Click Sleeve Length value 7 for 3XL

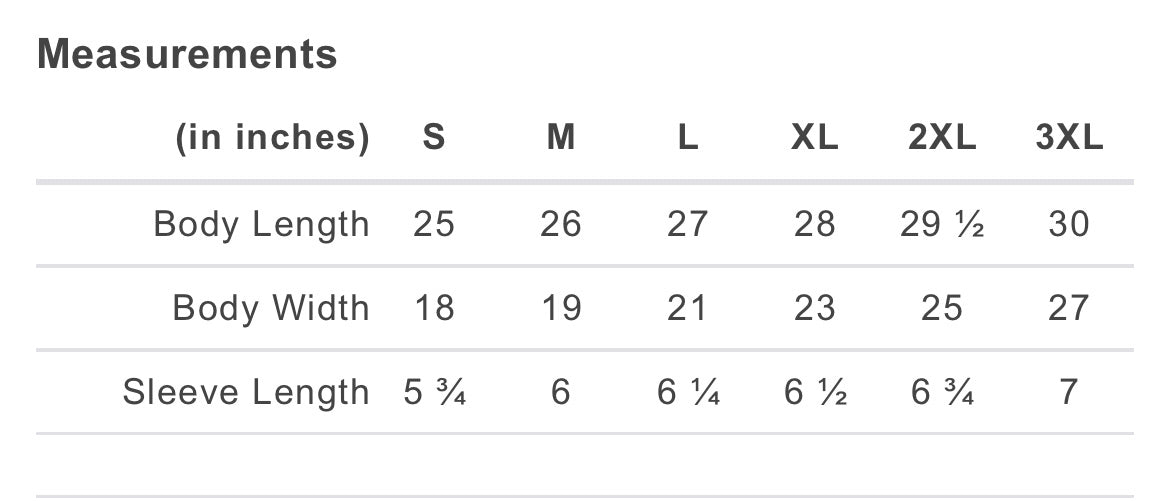[x=1069, y=392]
